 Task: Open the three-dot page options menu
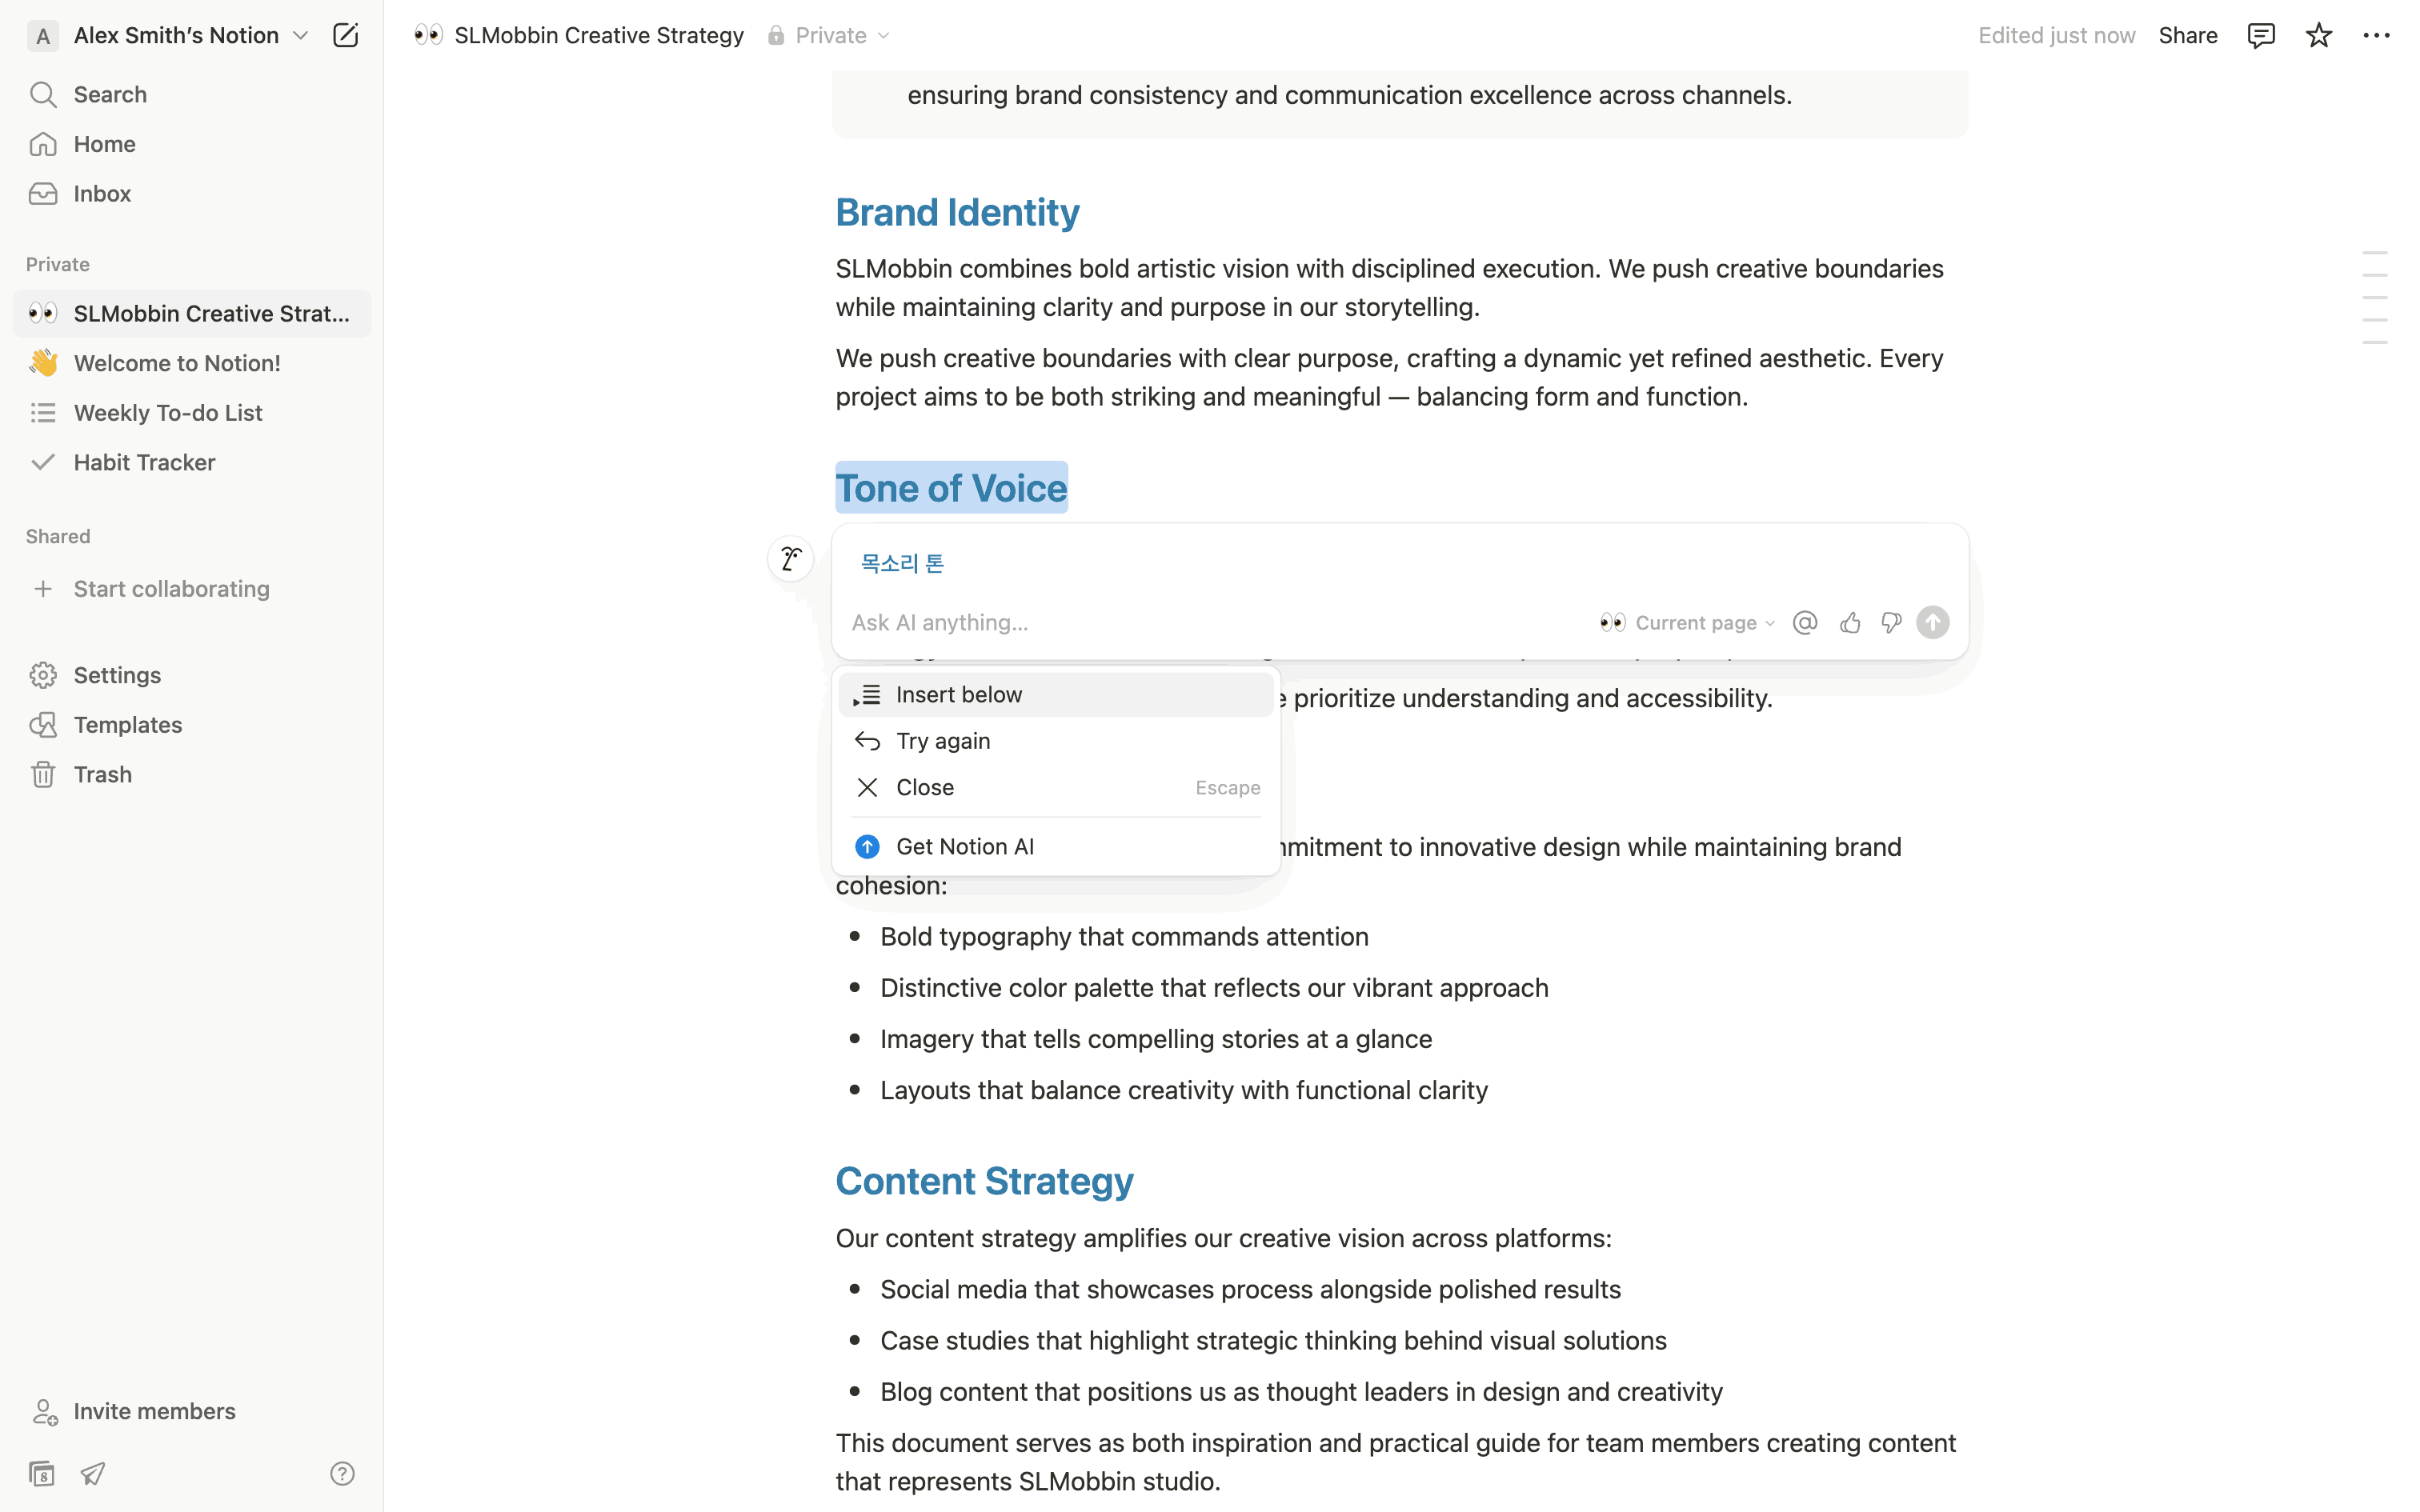(2376, 36)
